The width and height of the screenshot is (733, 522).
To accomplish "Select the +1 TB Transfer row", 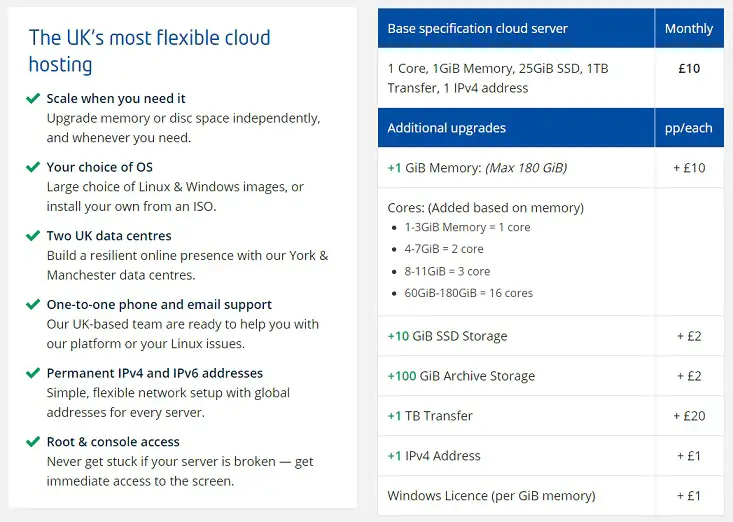I will coord(551,416).
